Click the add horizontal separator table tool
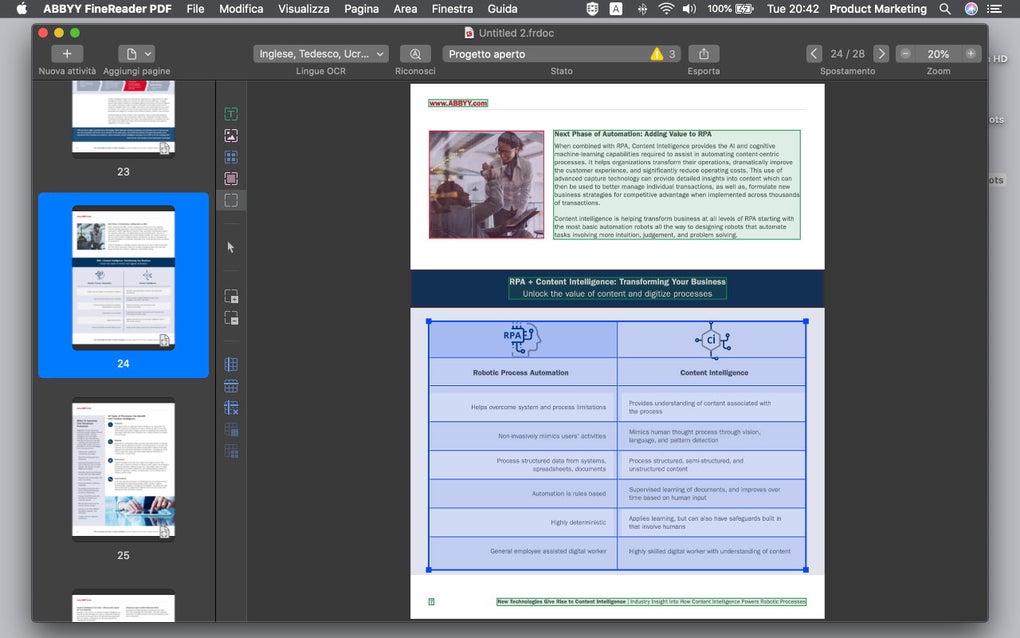This screenshot has width=1020, height=638. coord(231,386)
